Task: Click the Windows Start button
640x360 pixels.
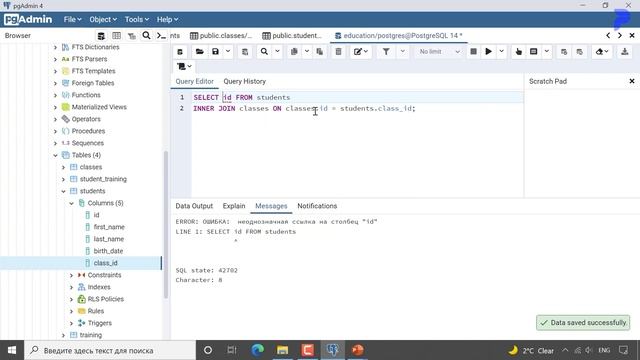Action: click(12, 350)
